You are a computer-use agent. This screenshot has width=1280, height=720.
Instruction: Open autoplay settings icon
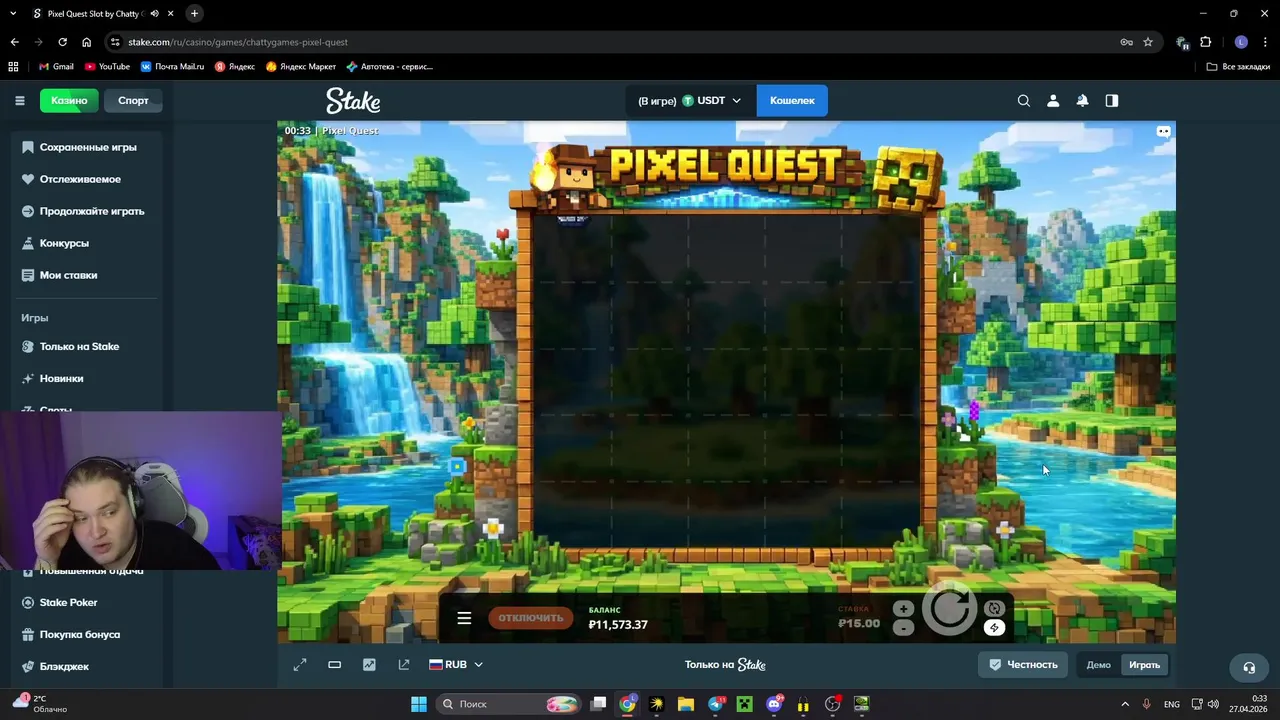994,608
